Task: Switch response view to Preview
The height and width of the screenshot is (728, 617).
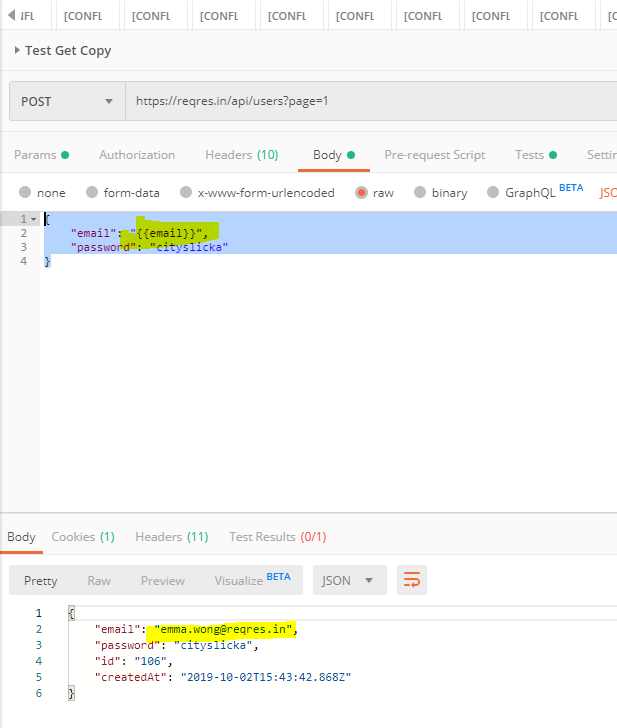Action: [x=163, y=581]
